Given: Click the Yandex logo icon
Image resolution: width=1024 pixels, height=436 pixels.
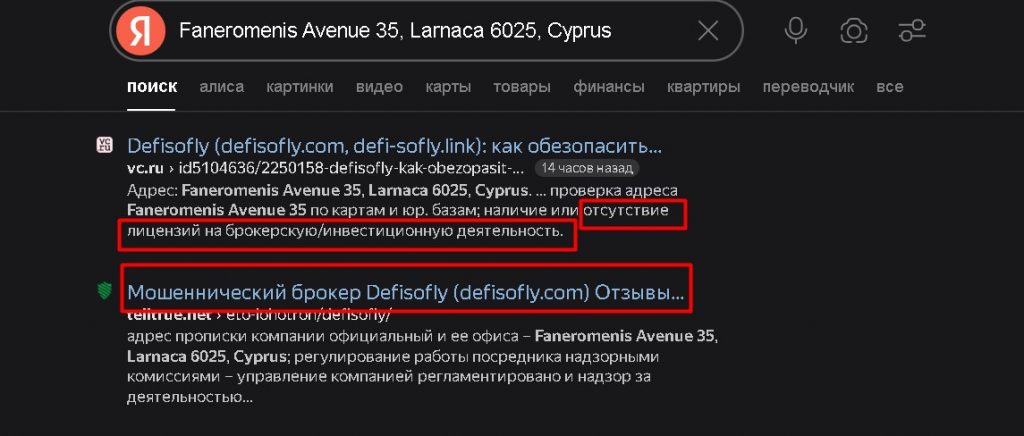Looking at the screenshot, I should click(x=140, y=31).
